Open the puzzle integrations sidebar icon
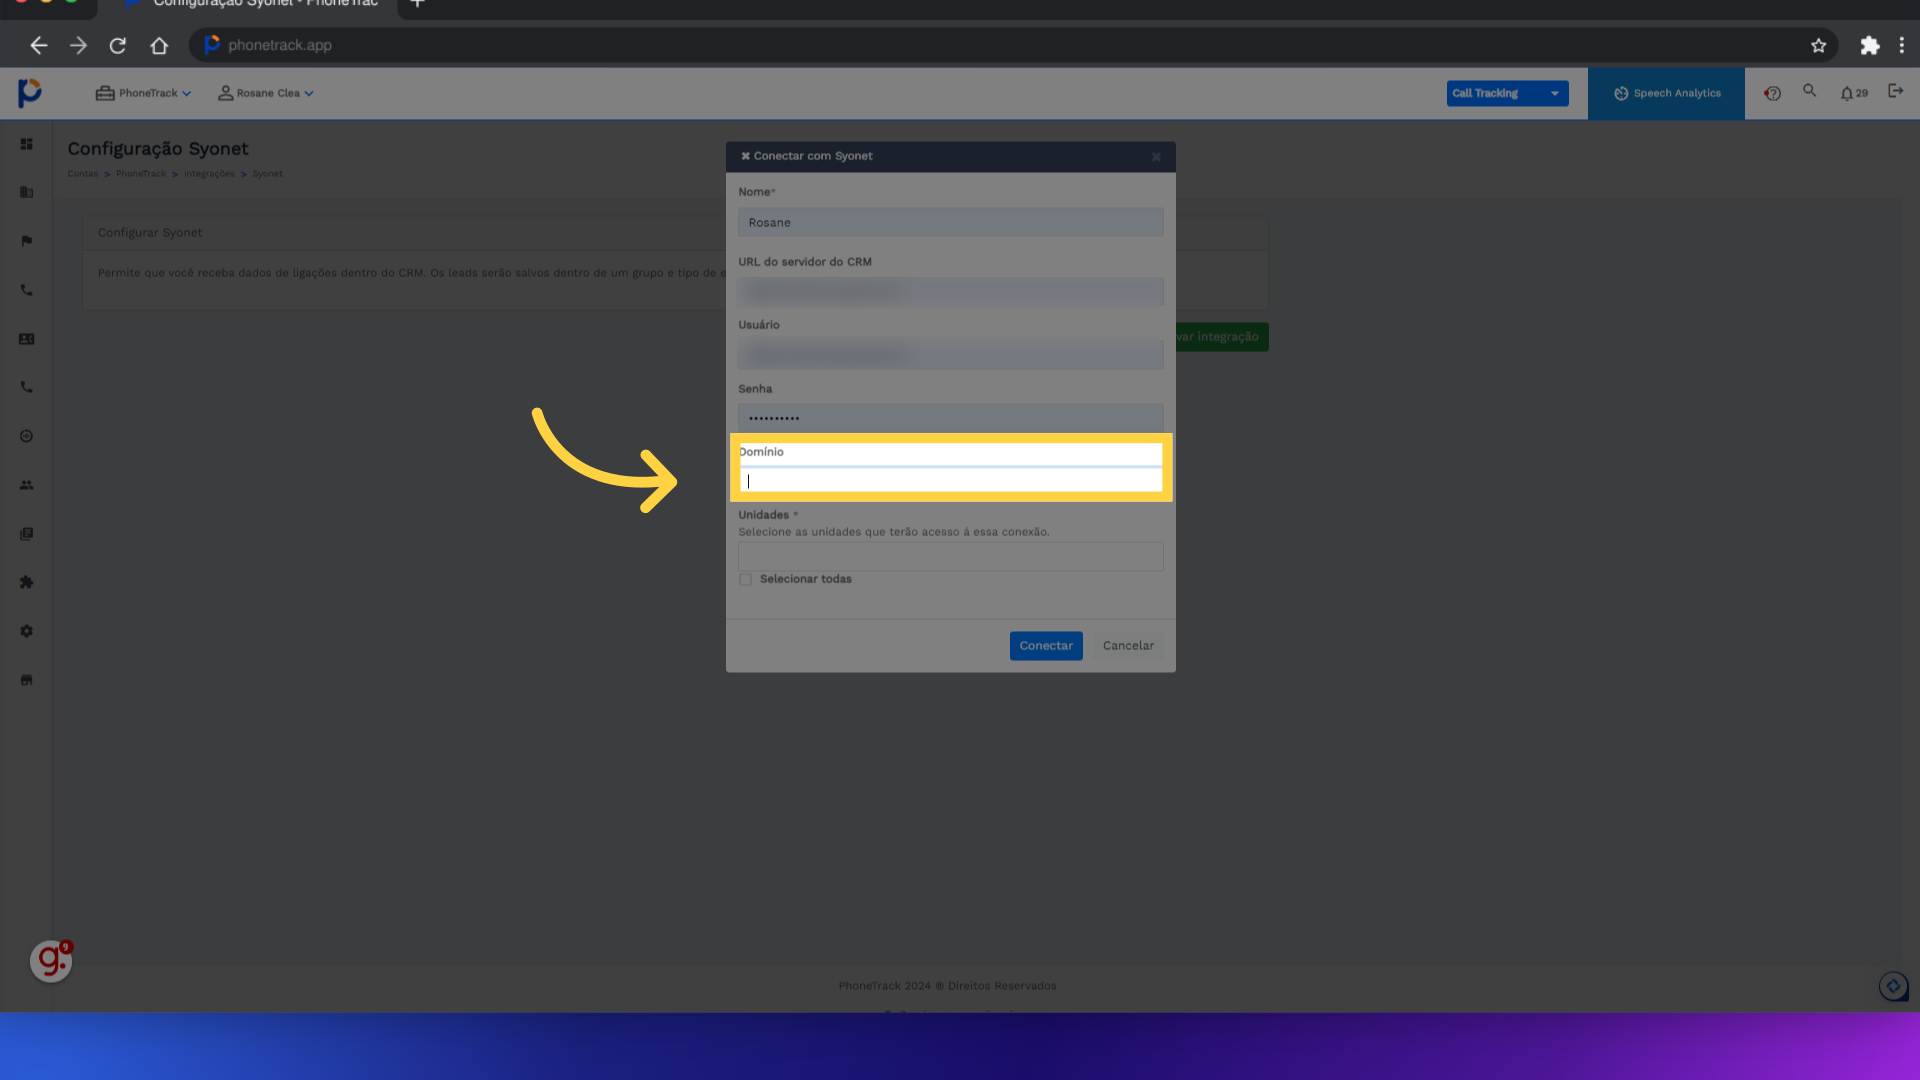This screenshot has height=1080, width=1920. 27,582
